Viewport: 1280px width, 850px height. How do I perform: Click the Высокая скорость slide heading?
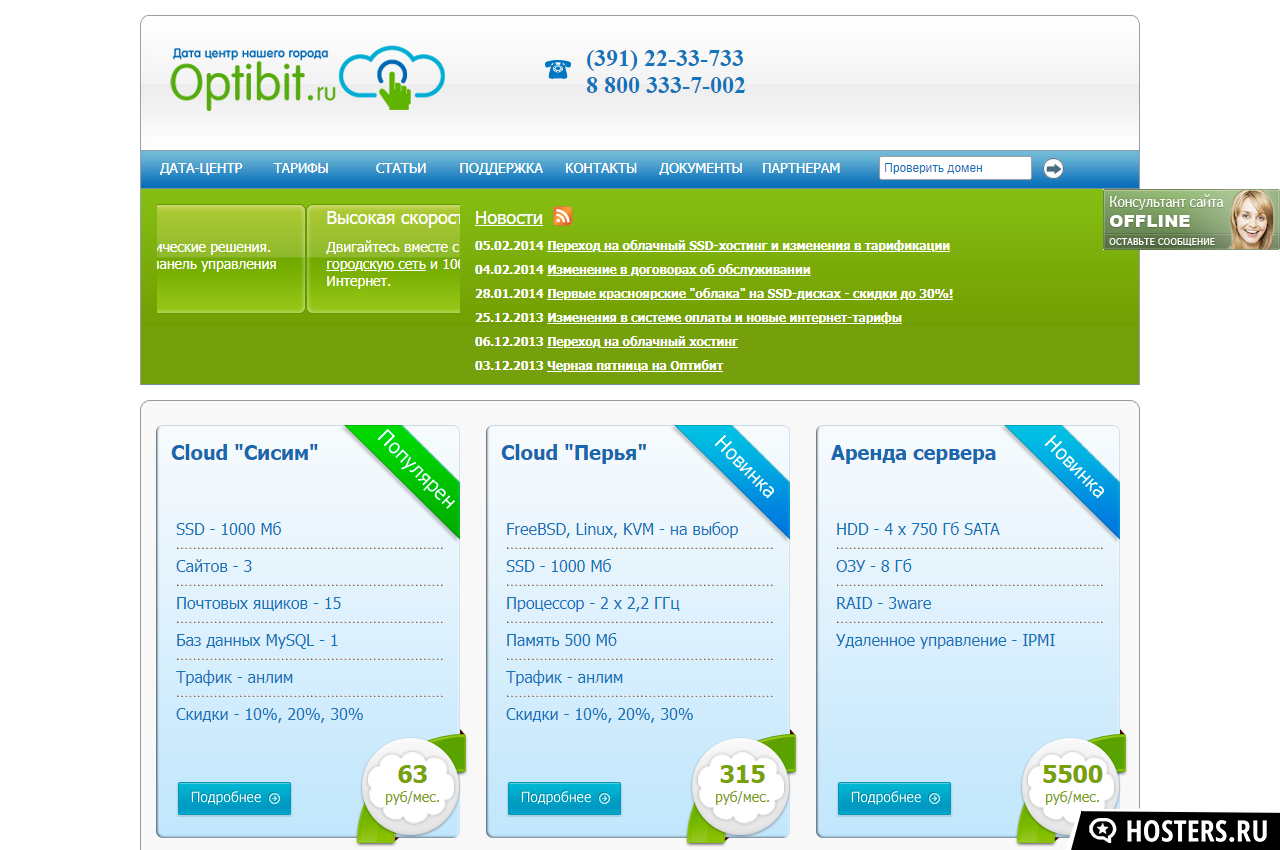pos(393,218)
